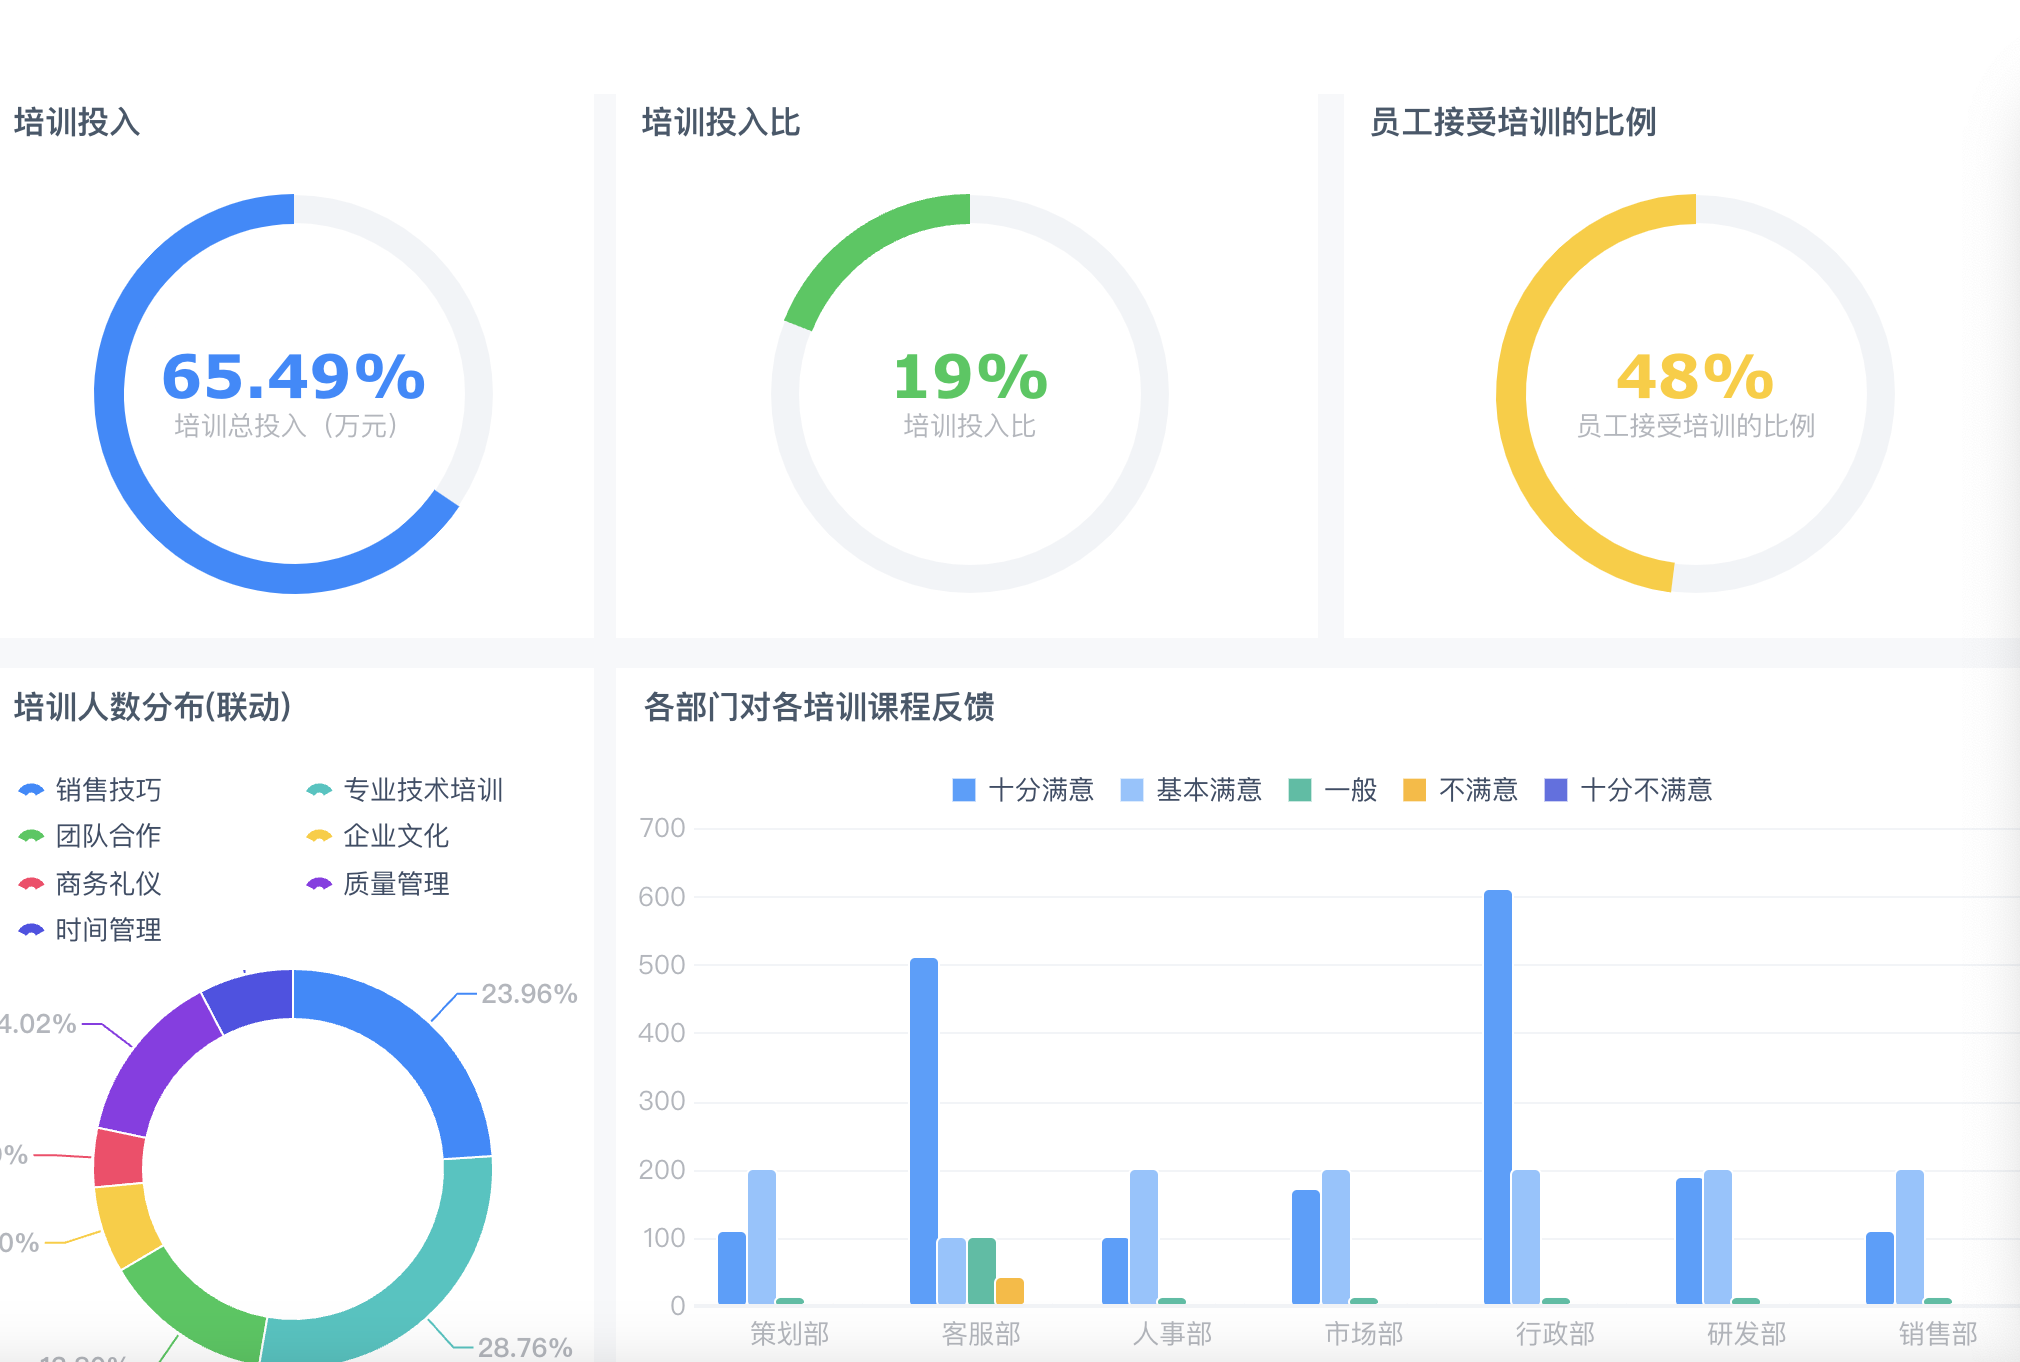Click the 65.49% training investment gauge value

293,377
